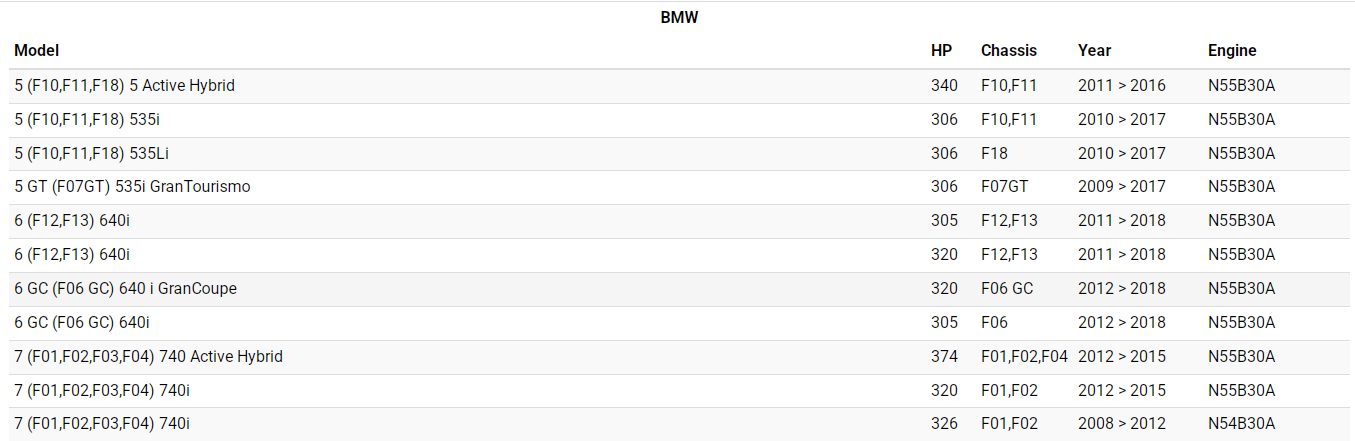Select the 640 i GranCoupe model entry

click(x=126, y=289)
